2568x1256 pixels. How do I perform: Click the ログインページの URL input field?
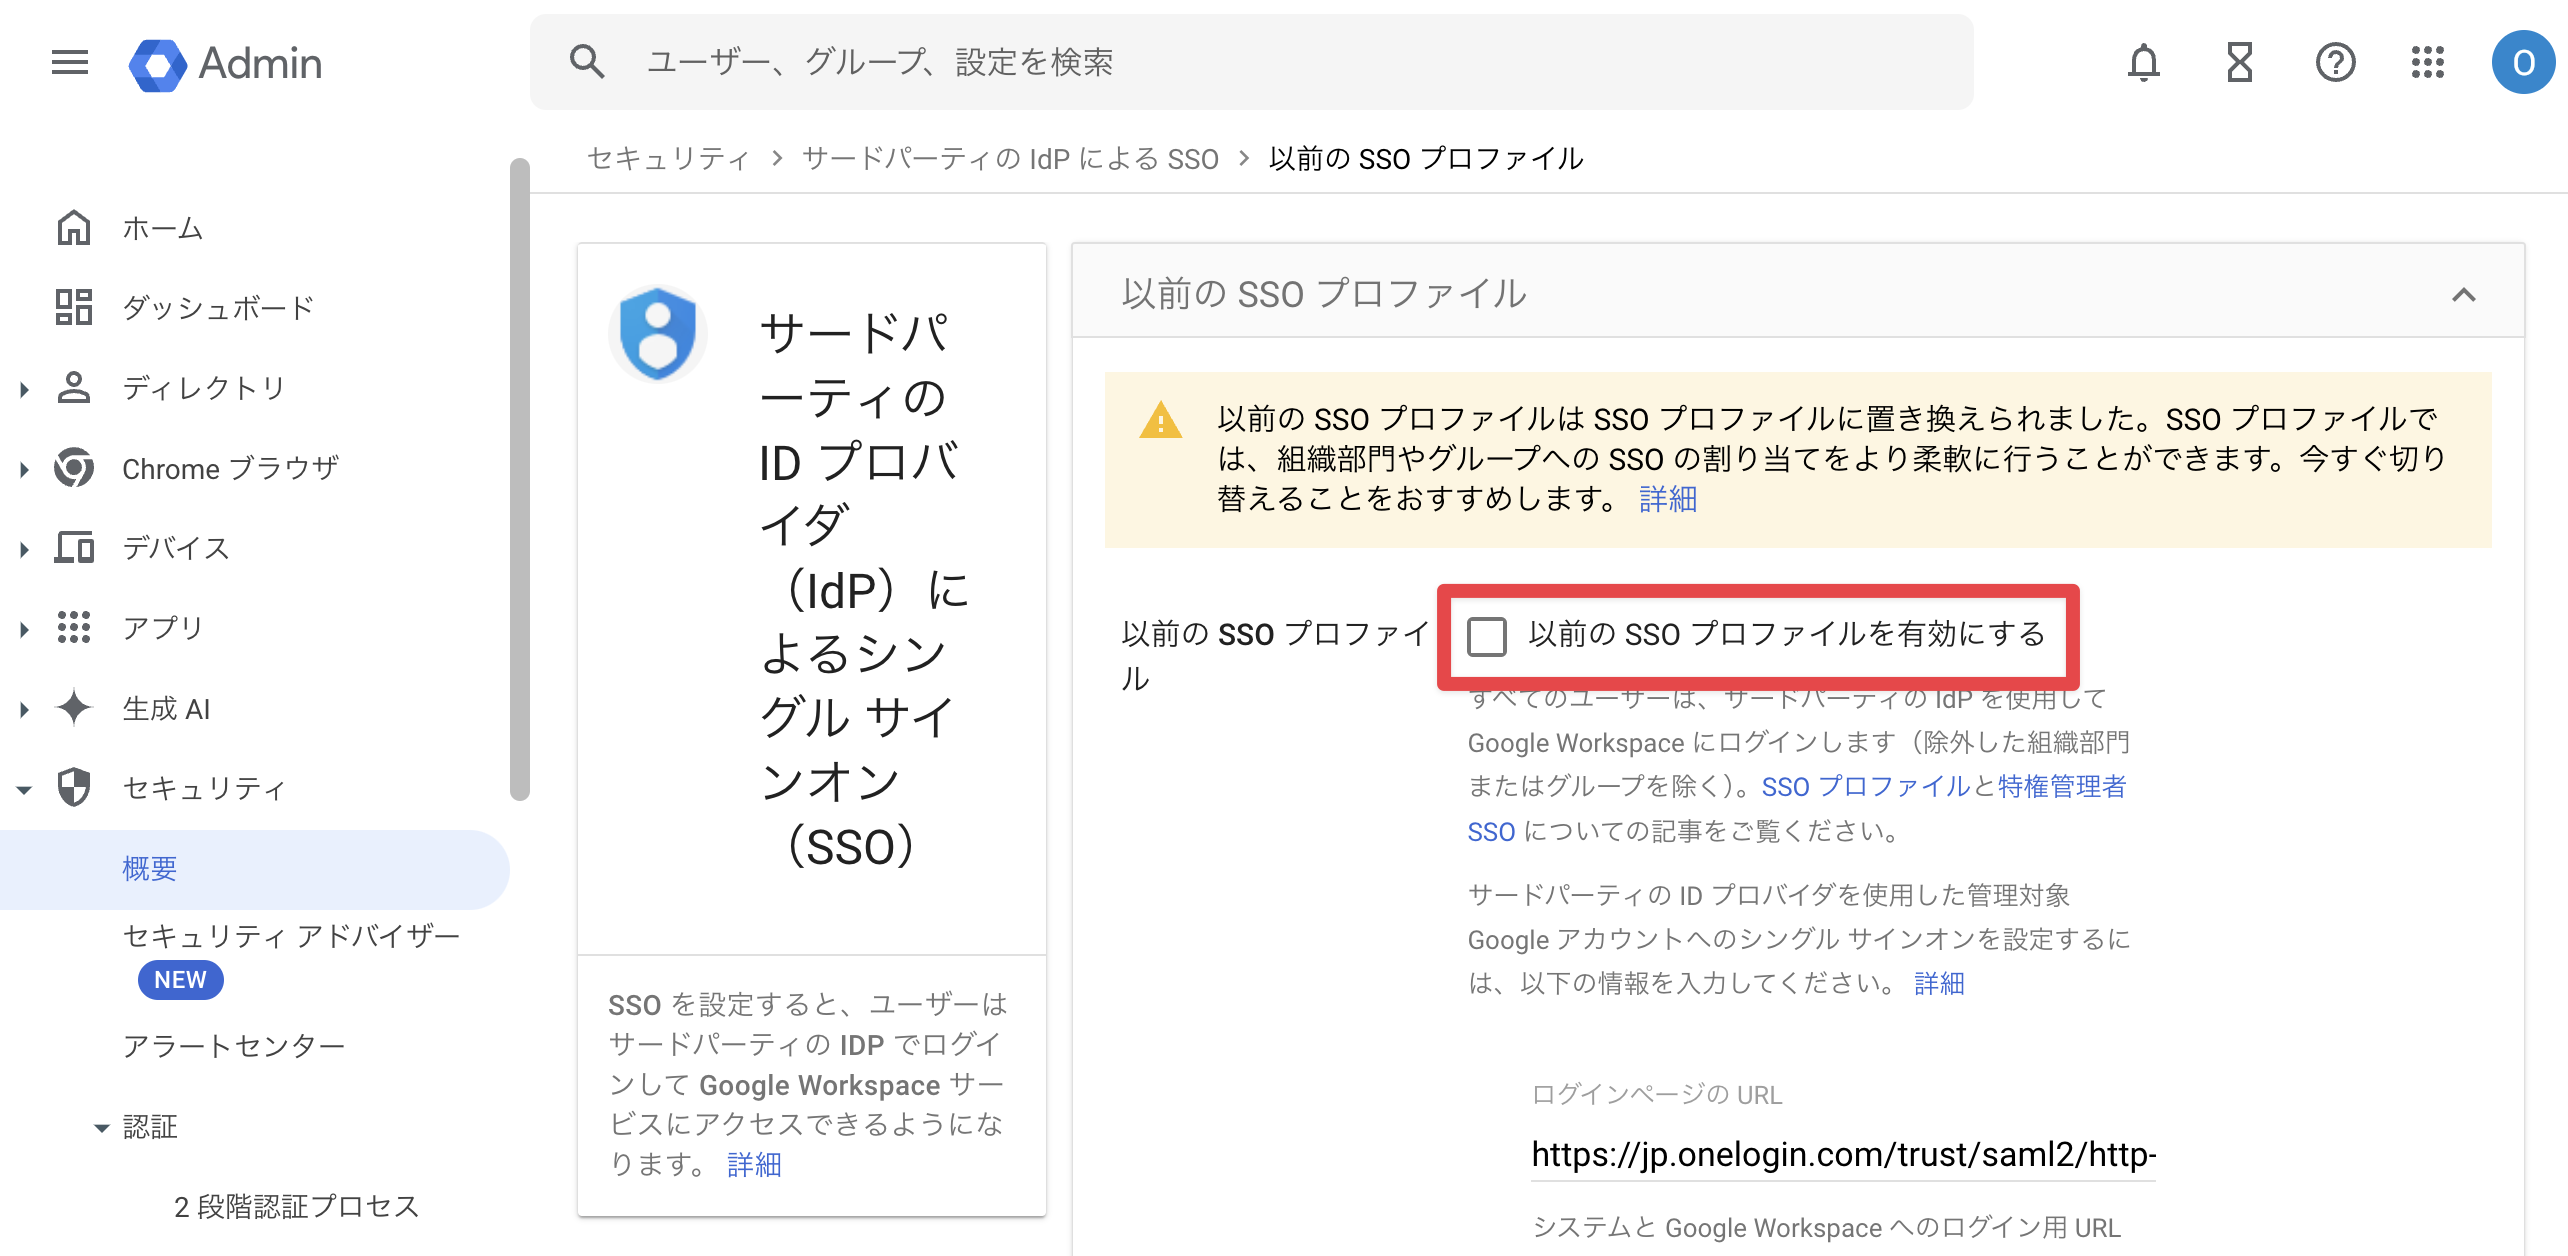tap(1843, 1155)
